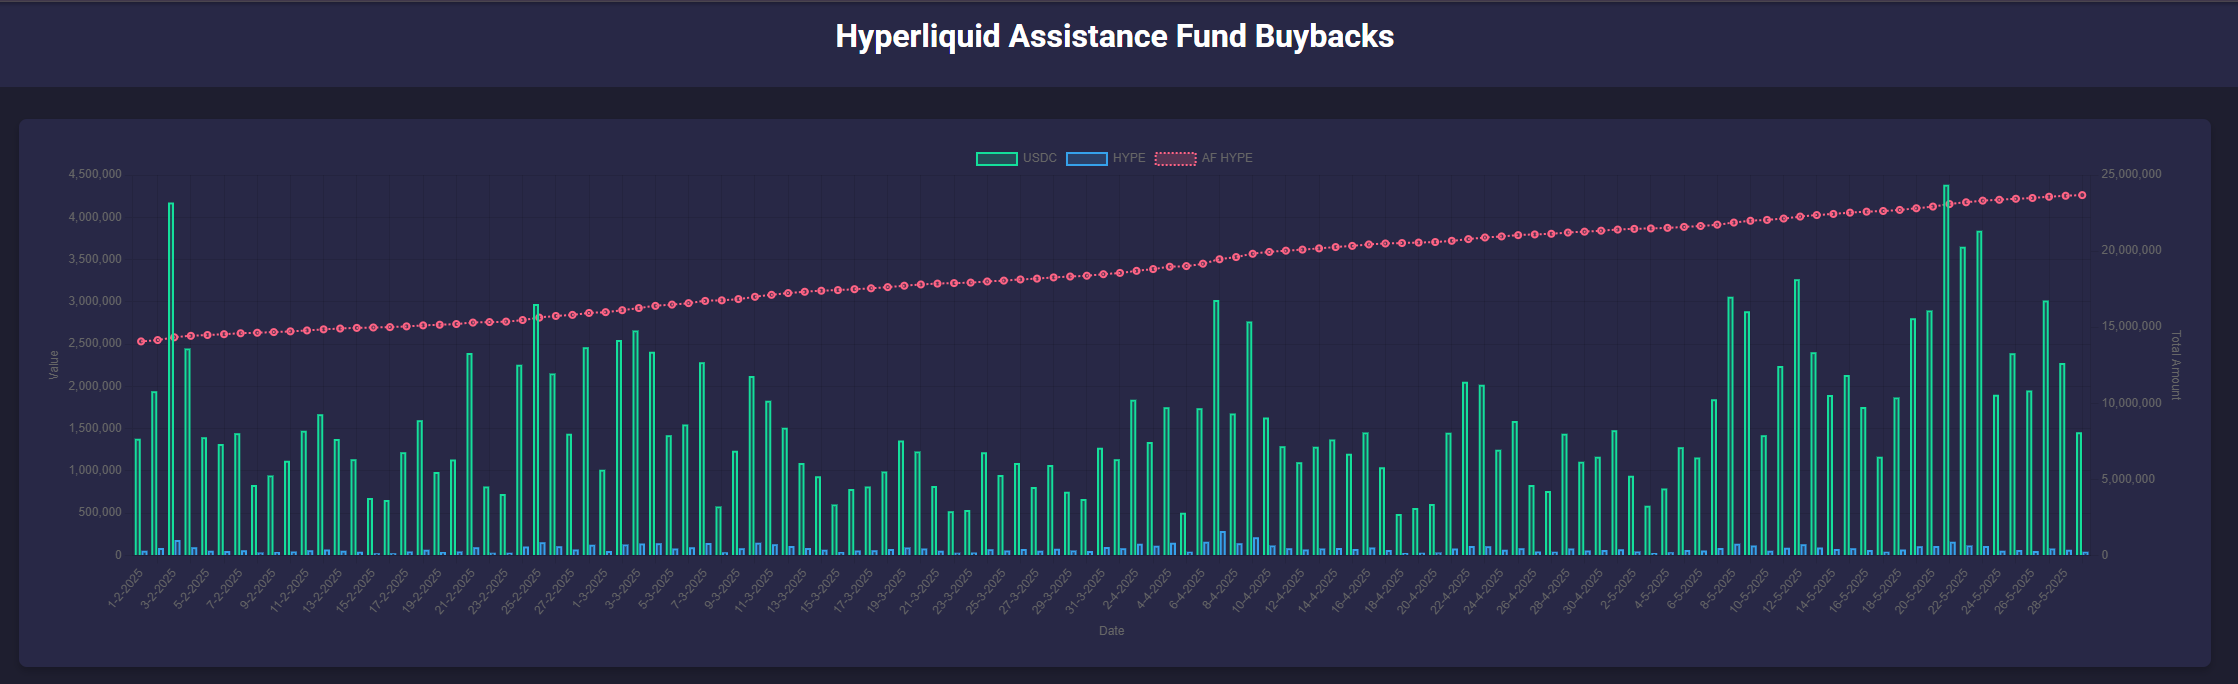Select the tallest green USDC bar near 22-5-2025
Viewport: 2238px width, 684px height.
click(1946, 370)
